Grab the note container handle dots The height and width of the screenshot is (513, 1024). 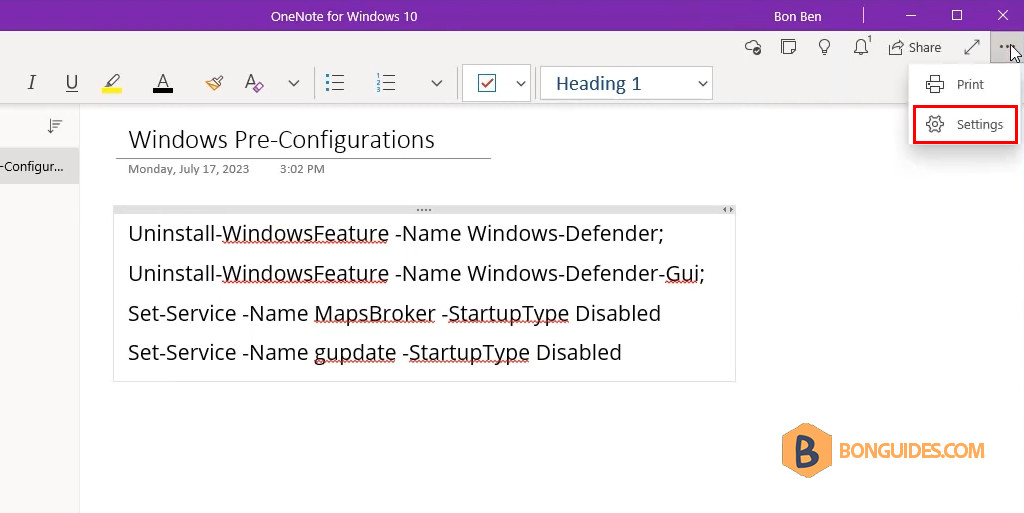424,210
